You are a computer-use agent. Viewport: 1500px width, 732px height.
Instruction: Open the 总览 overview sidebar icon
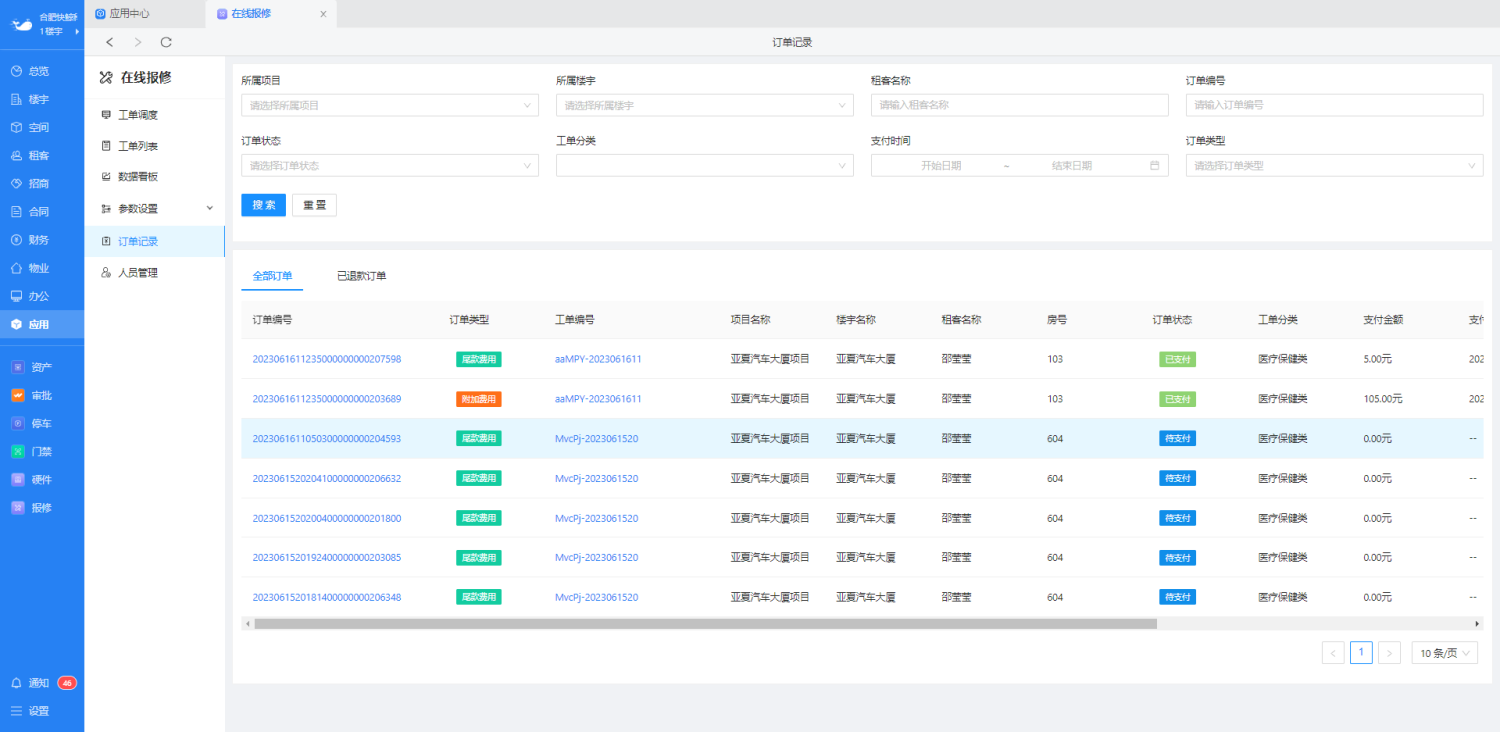(x=16, y=71)
